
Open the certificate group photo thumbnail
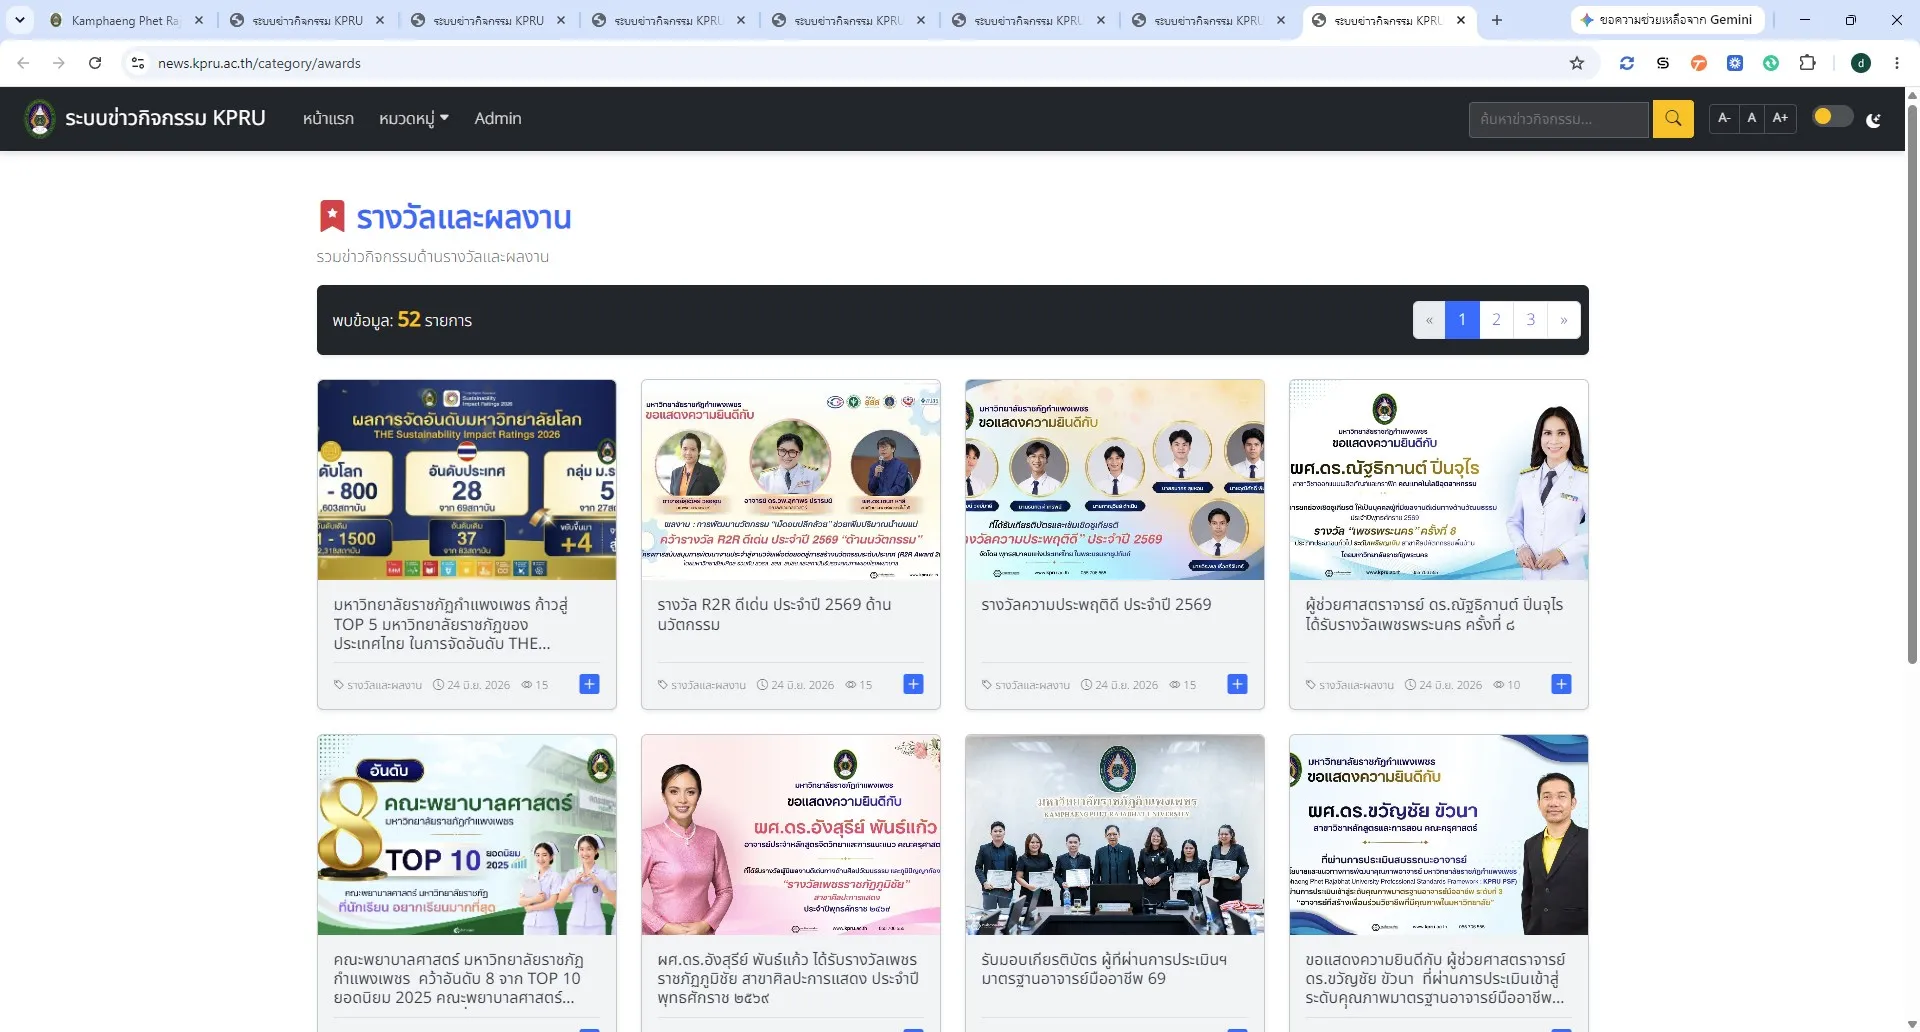tap(1115, 835)
